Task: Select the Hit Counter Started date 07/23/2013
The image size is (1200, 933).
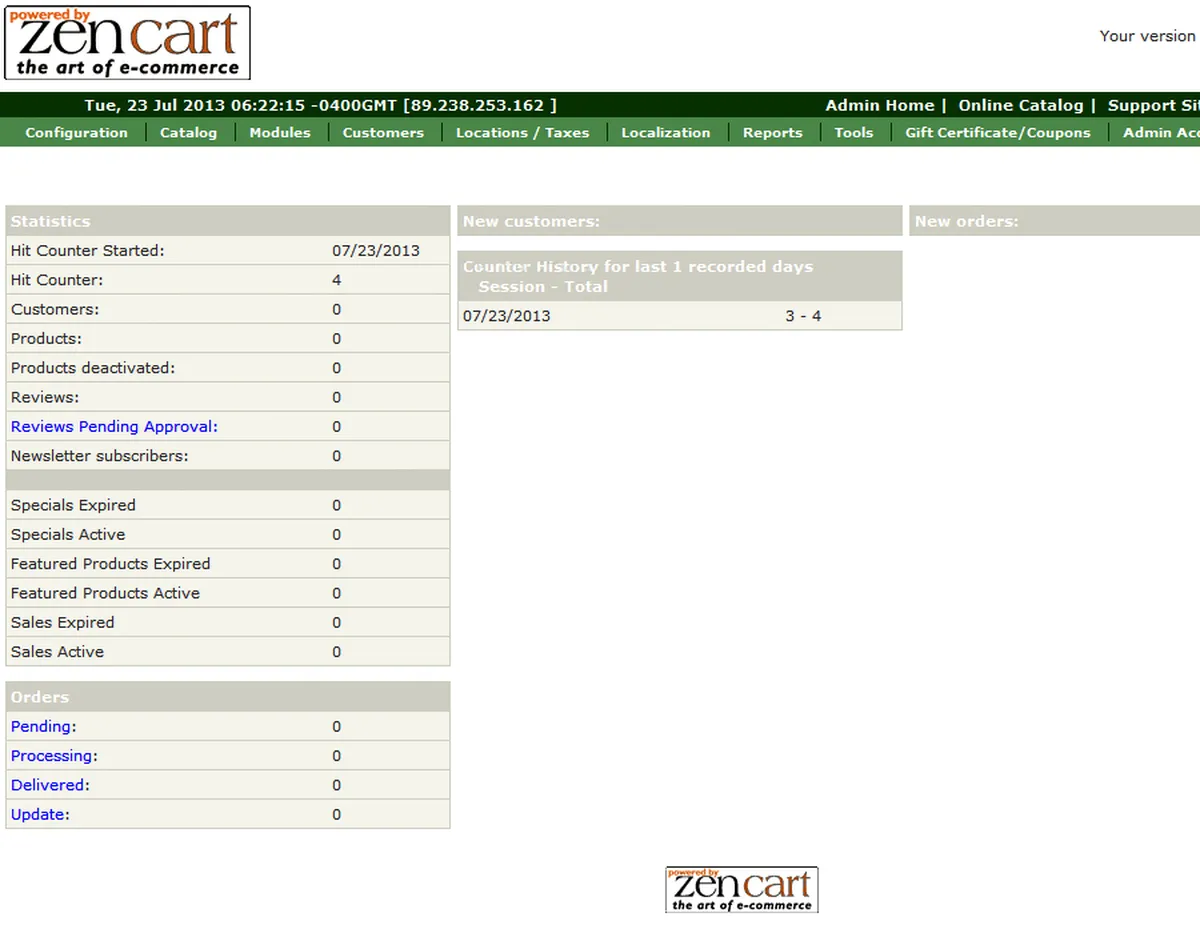Action: [x=376, y=251]
